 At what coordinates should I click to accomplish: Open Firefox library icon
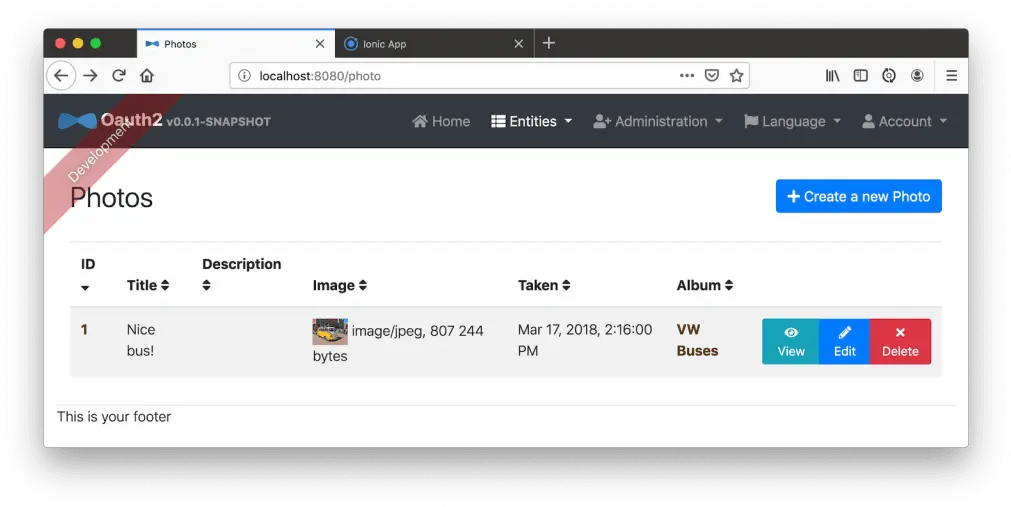click(831, 76)
